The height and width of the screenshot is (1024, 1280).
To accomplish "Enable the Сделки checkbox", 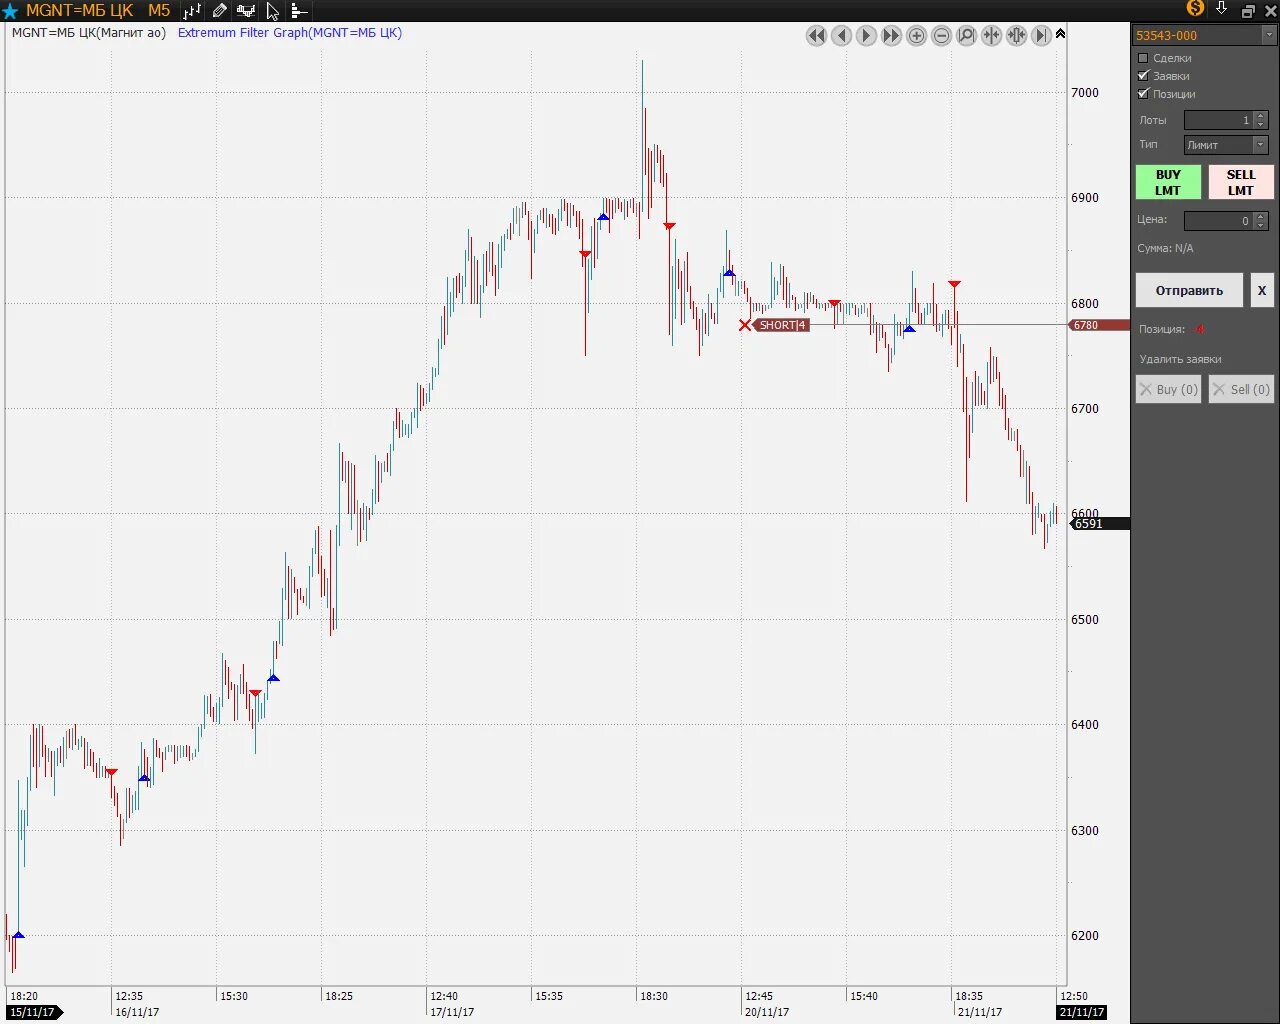I will [1143, 58].
